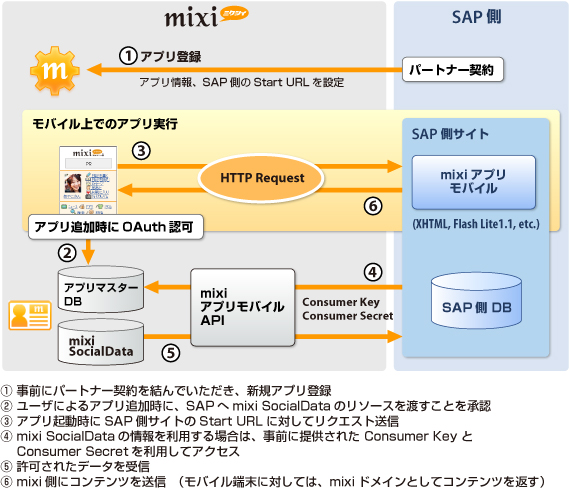Click the "アプリ登録" label

click(170, 57)
